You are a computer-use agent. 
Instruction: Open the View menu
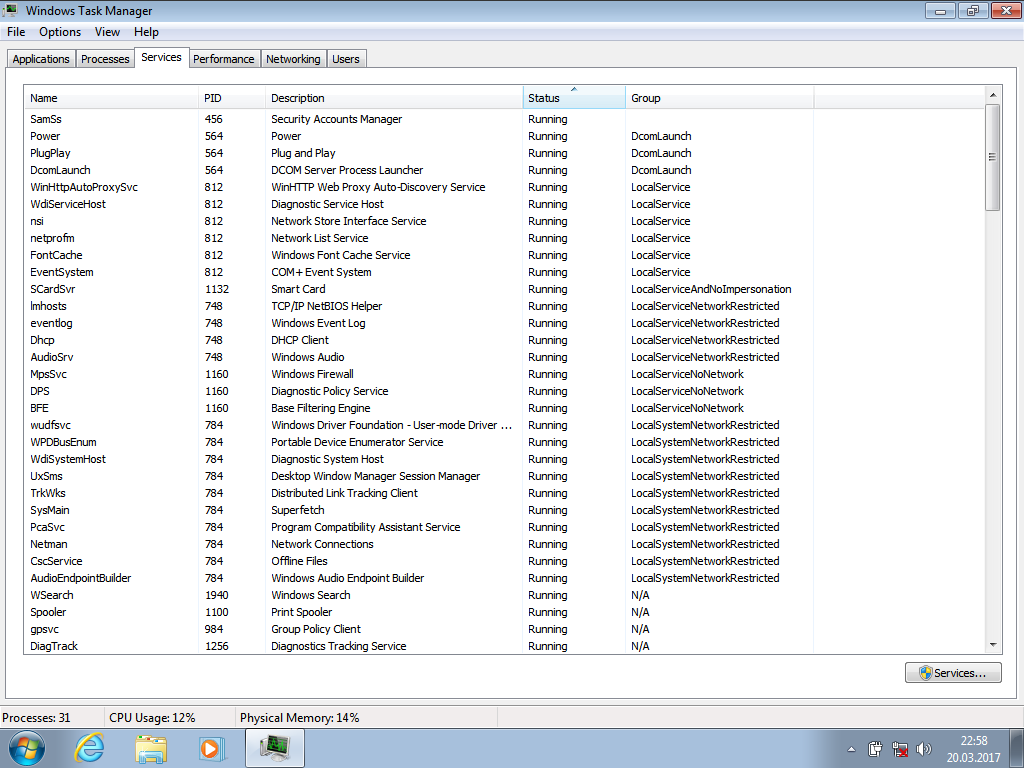(x=107, y=32)
